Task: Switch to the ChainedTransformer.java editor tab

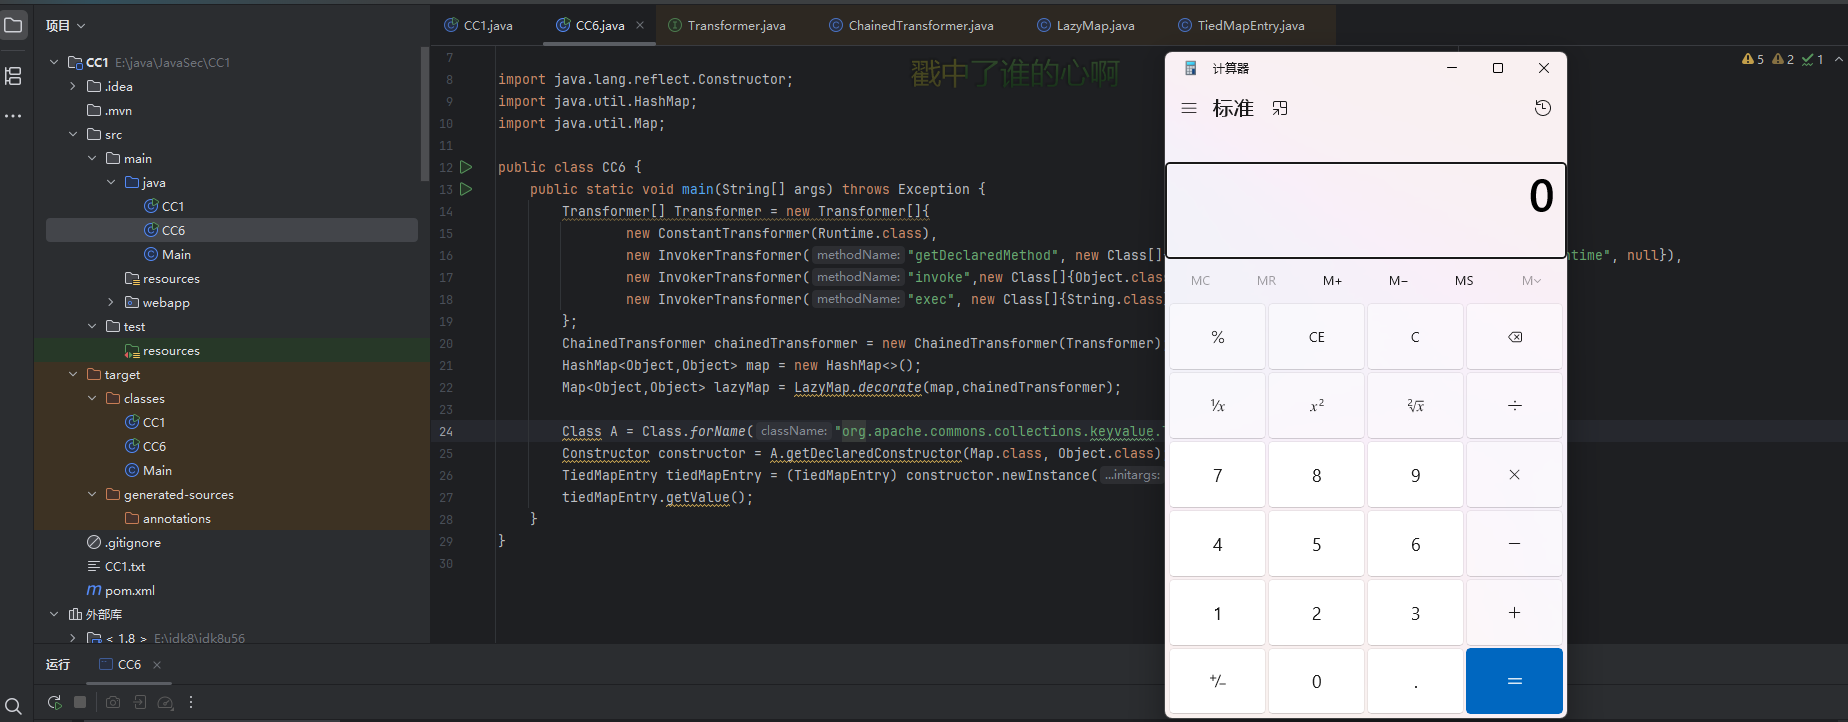Action: pyautogui.click(x=920, y=26)
